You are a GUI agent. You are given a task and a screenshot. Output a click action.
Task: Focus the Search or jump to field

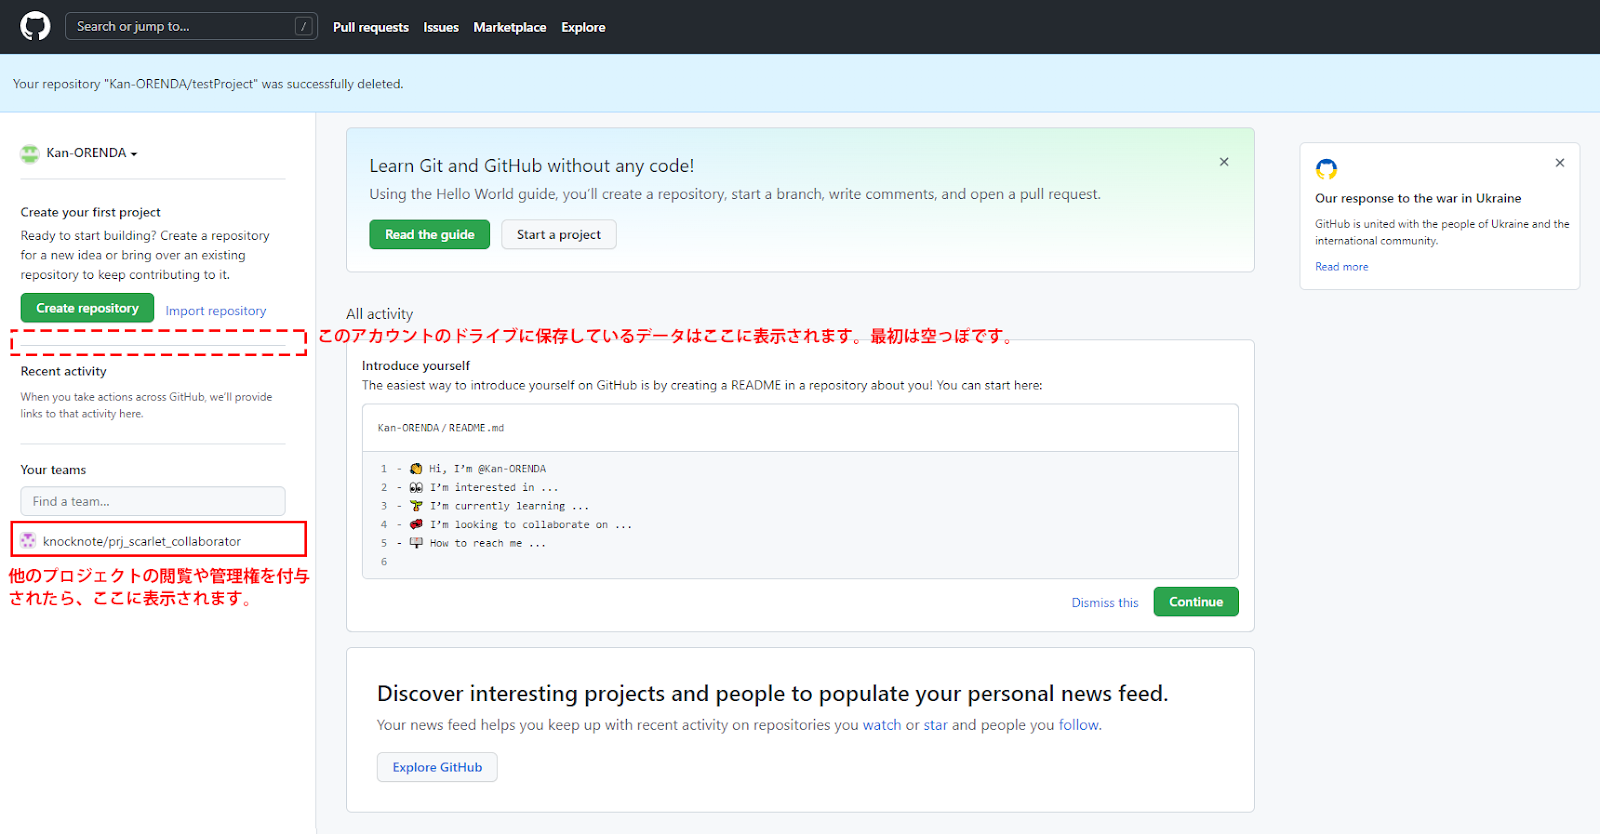pyautogui.click(x=191, y=26)
